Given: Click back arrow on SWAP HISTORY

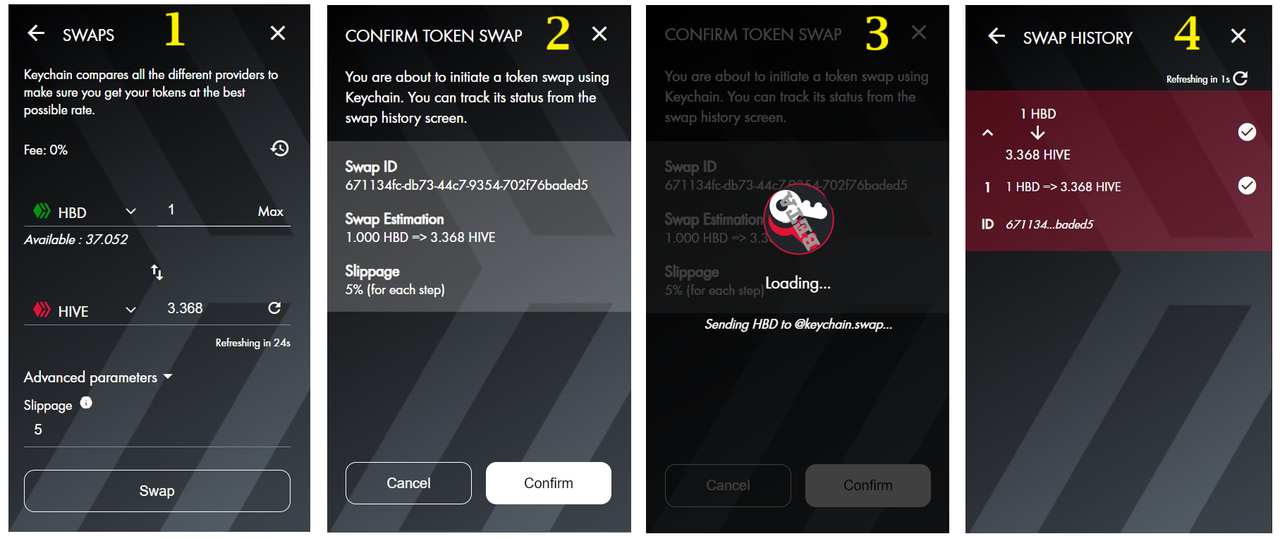Looking at the screenshot, I should pos(996,36).
